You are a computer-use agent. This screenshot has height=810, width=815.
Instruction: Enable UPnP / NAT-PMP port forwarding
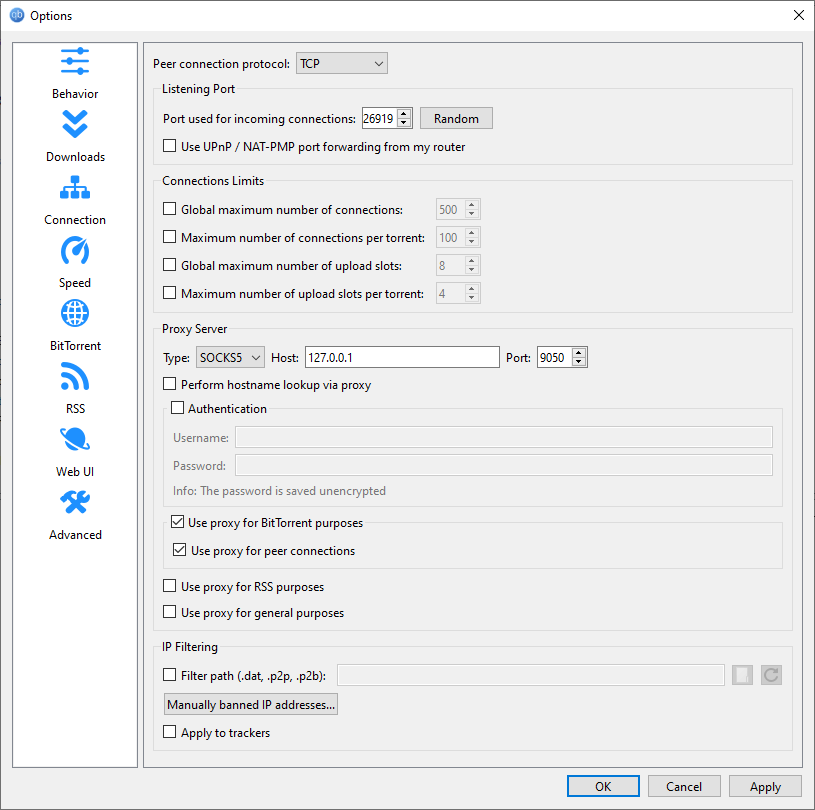(x=170, y=147)
